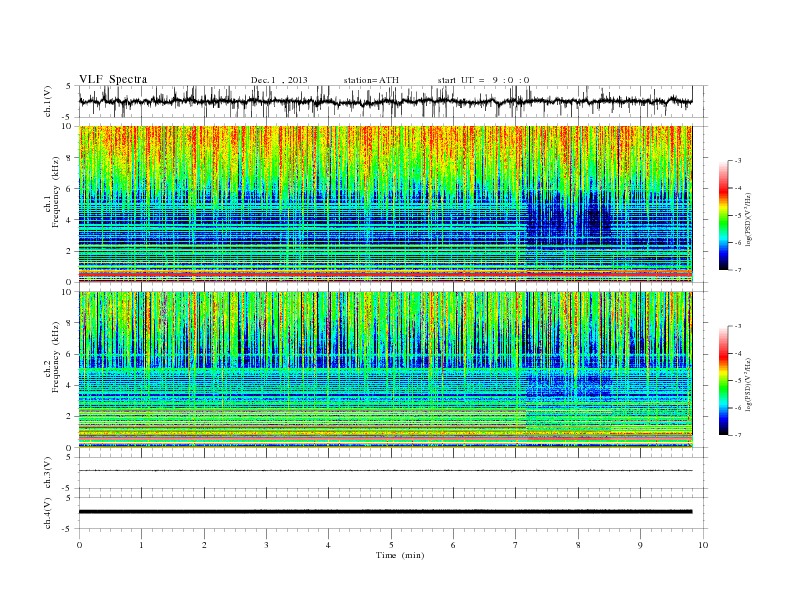
Task: Click tick label "7" on the Time axis
Action: pos(516,545)
